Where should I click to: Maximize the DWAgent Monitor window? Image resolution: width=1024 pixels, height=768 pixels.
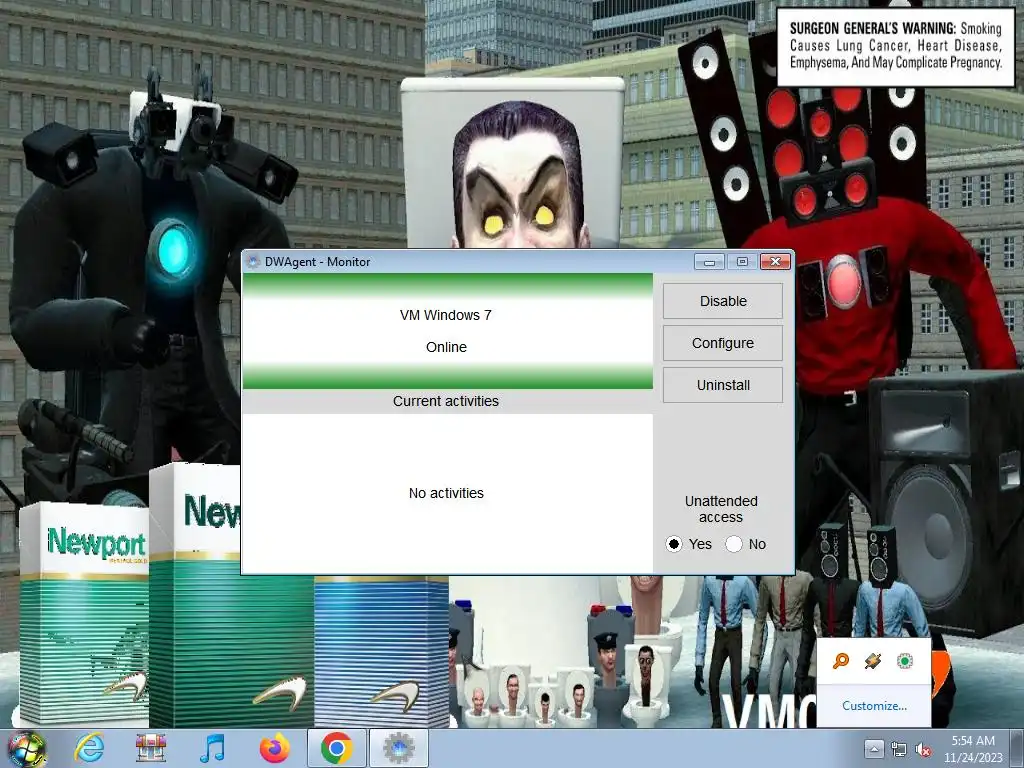pyautogui.click(x=742, y=262)
